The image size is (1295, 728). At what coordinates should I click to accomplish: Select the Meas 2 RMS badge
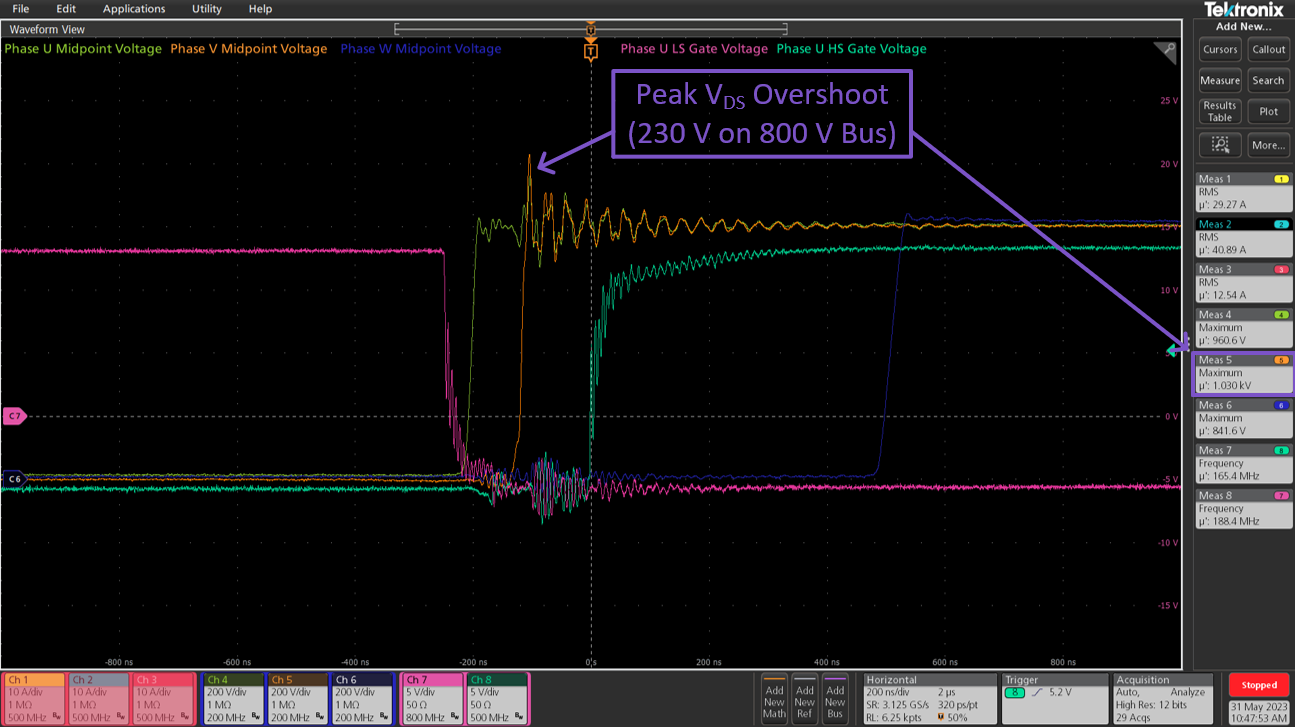[1243, 236]
